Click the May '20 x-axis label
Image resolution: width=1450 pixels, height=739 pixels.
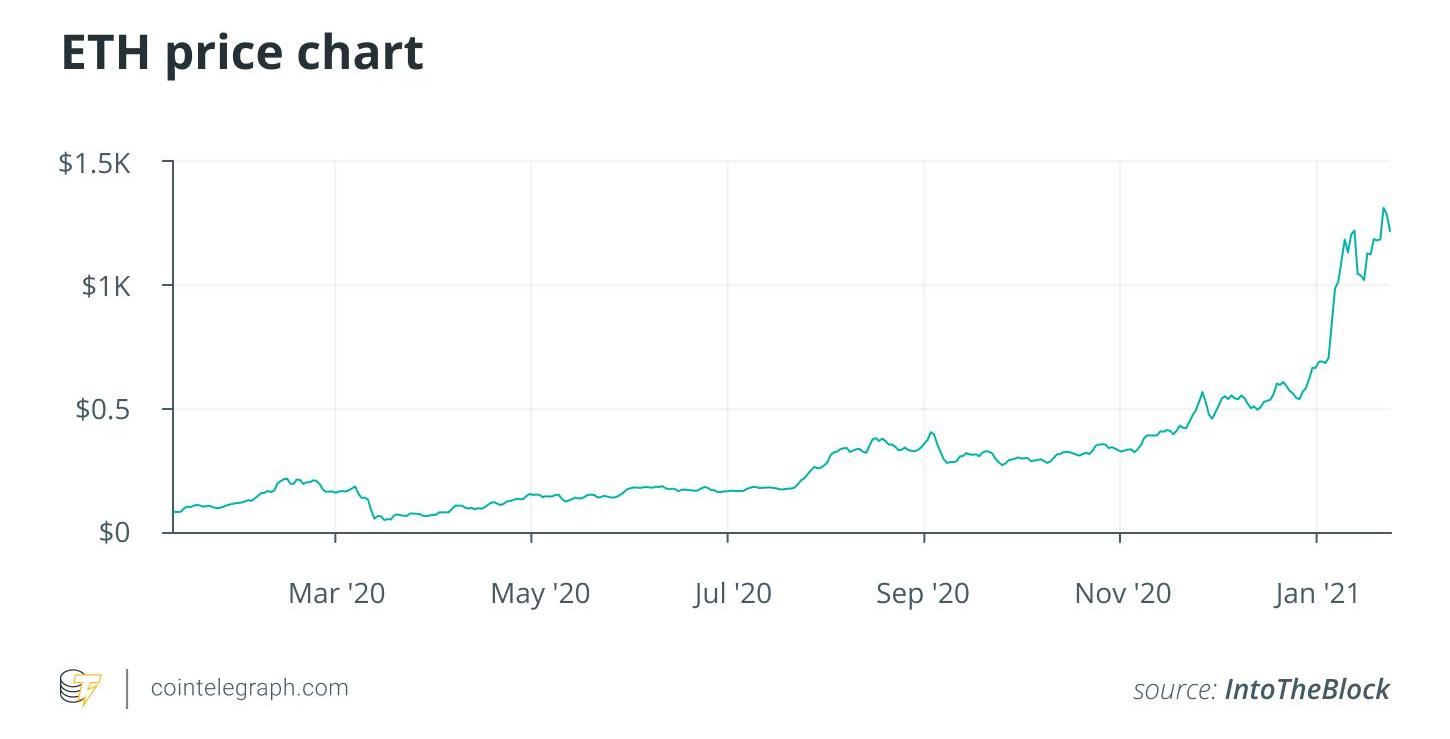540,594
